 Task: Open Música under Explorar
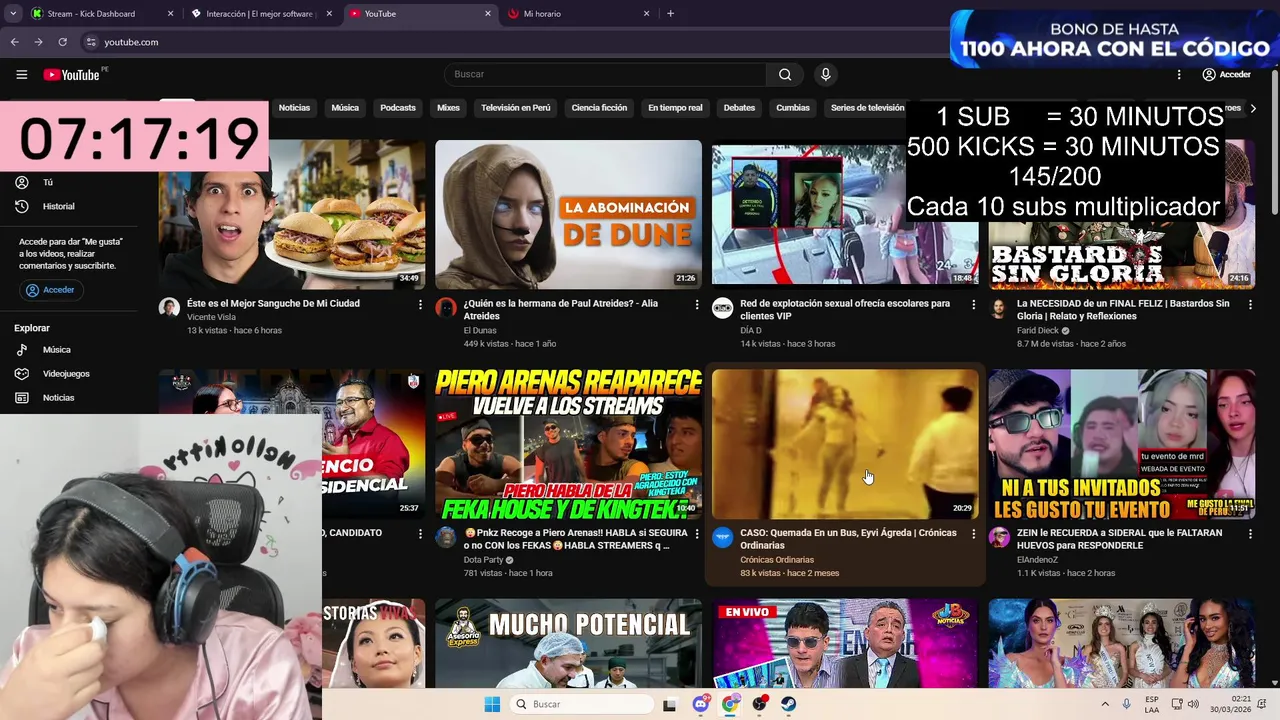[56, 350]
